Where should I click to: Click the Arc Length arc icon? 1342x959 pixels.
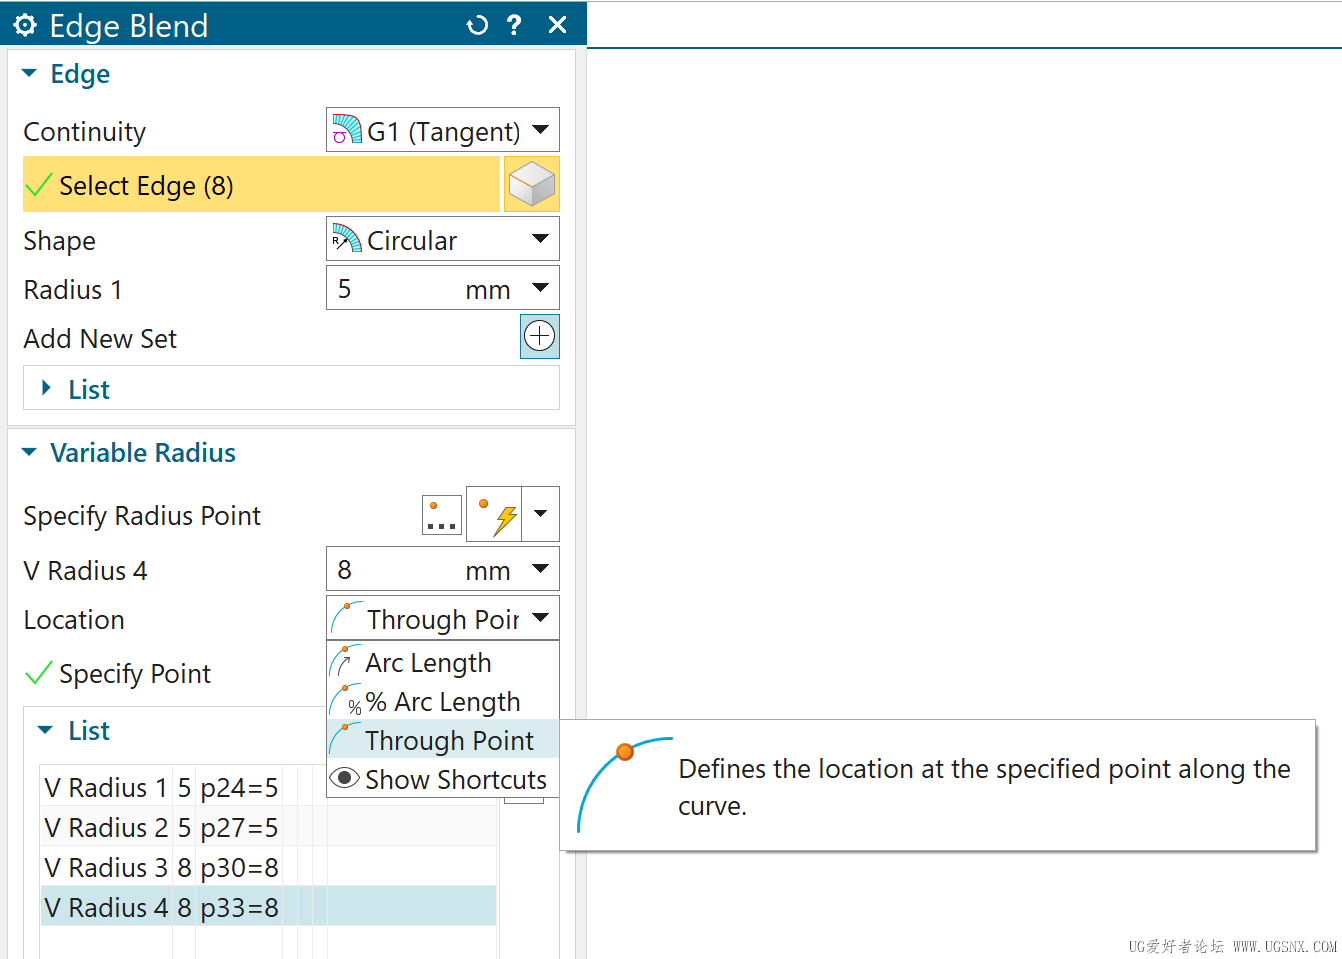click(x=345, y=662)
